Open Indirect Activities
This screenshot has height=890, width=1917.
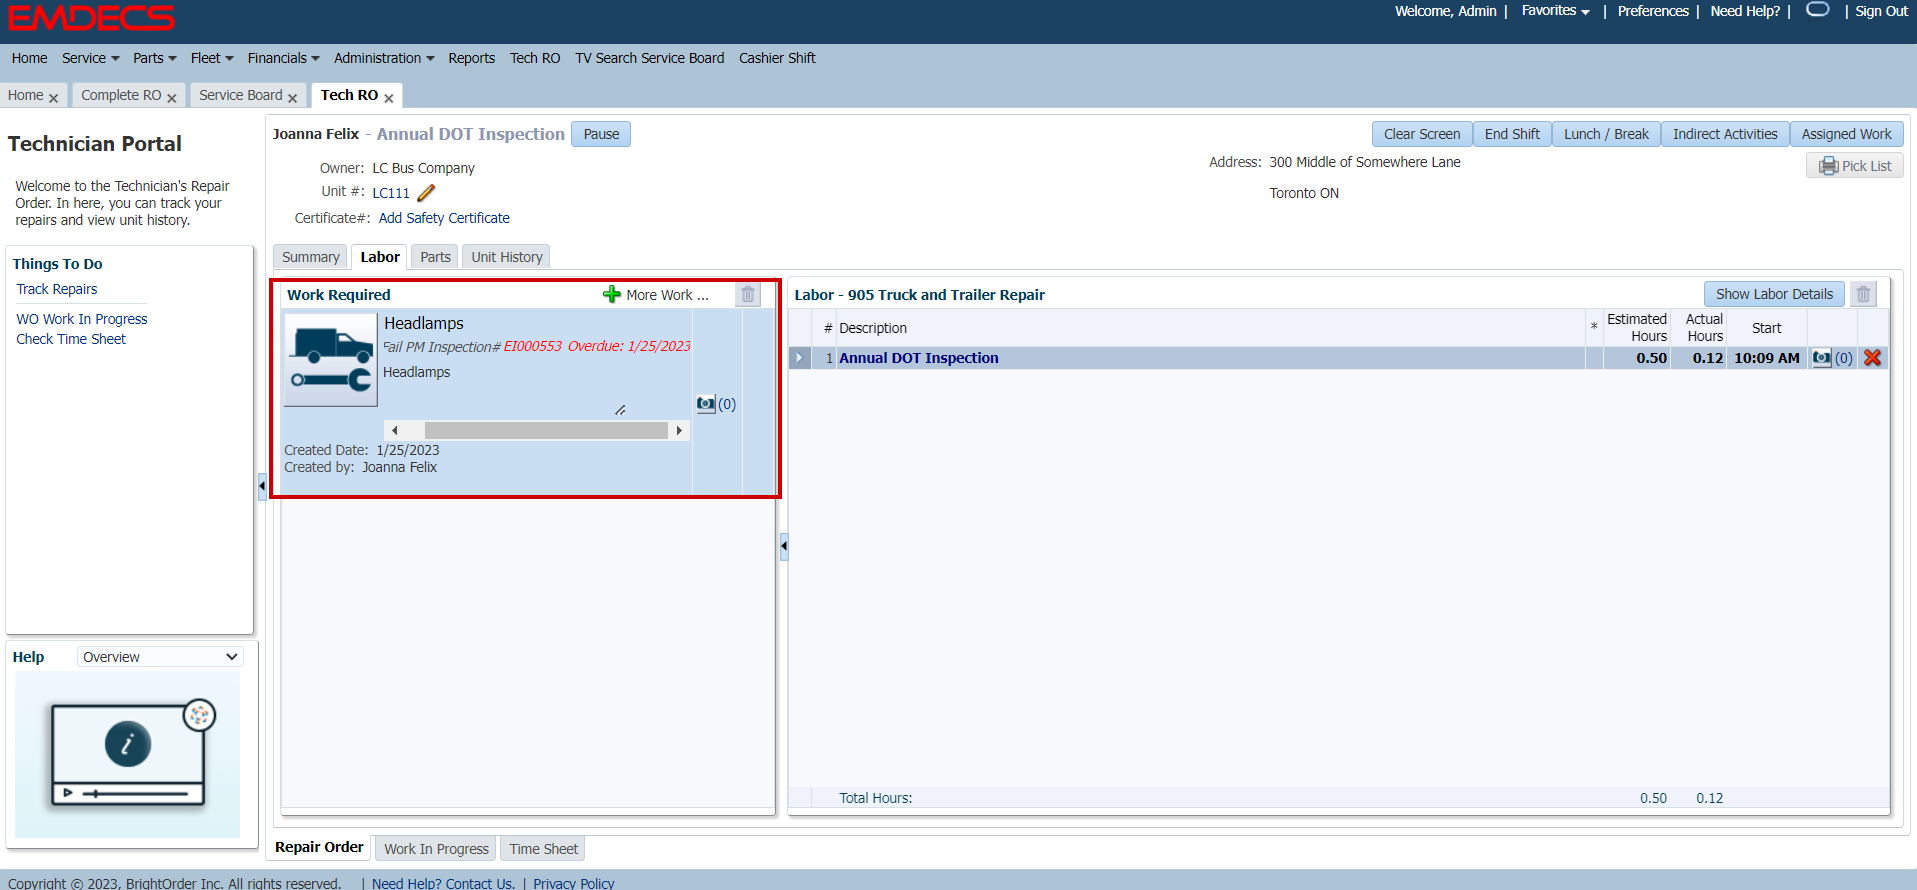pos(1725,134)
